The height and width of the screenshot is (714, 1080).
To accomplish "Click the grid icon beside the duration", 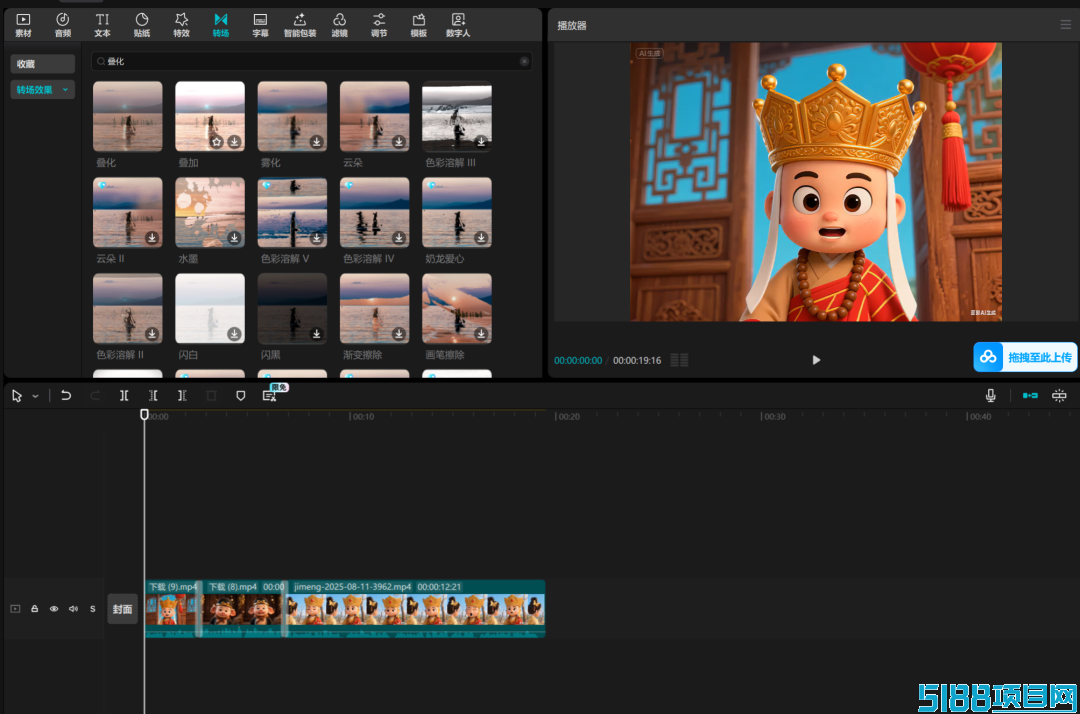I will pyautogui.click(x=679, y=359).
